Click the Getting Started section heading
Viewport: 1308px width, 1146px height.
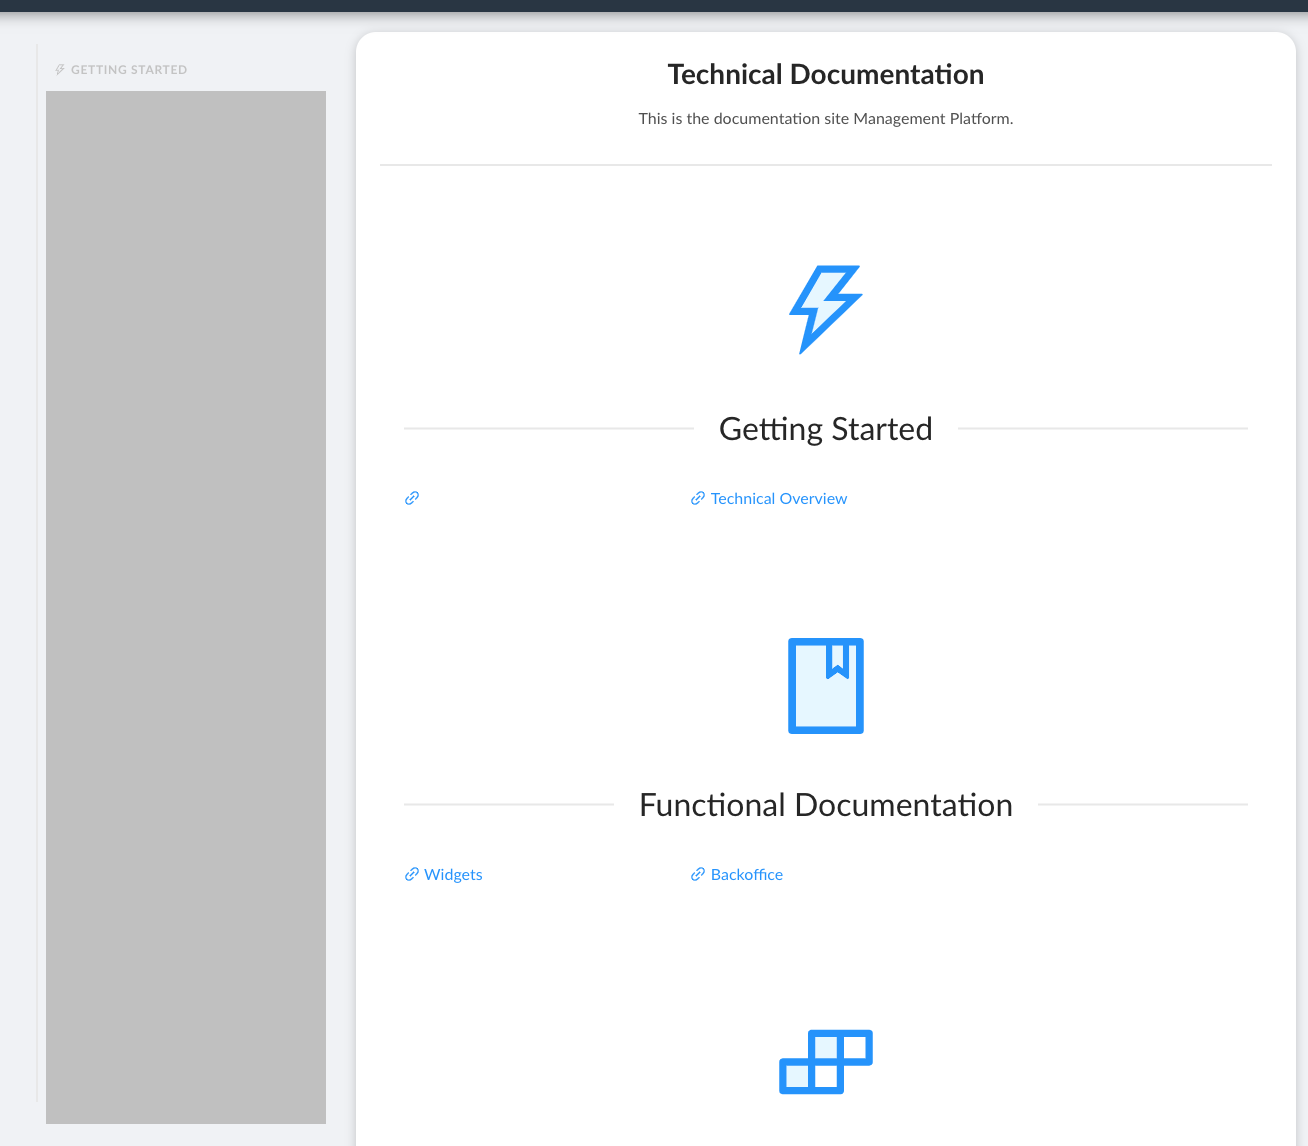click(x=826, y=429)
